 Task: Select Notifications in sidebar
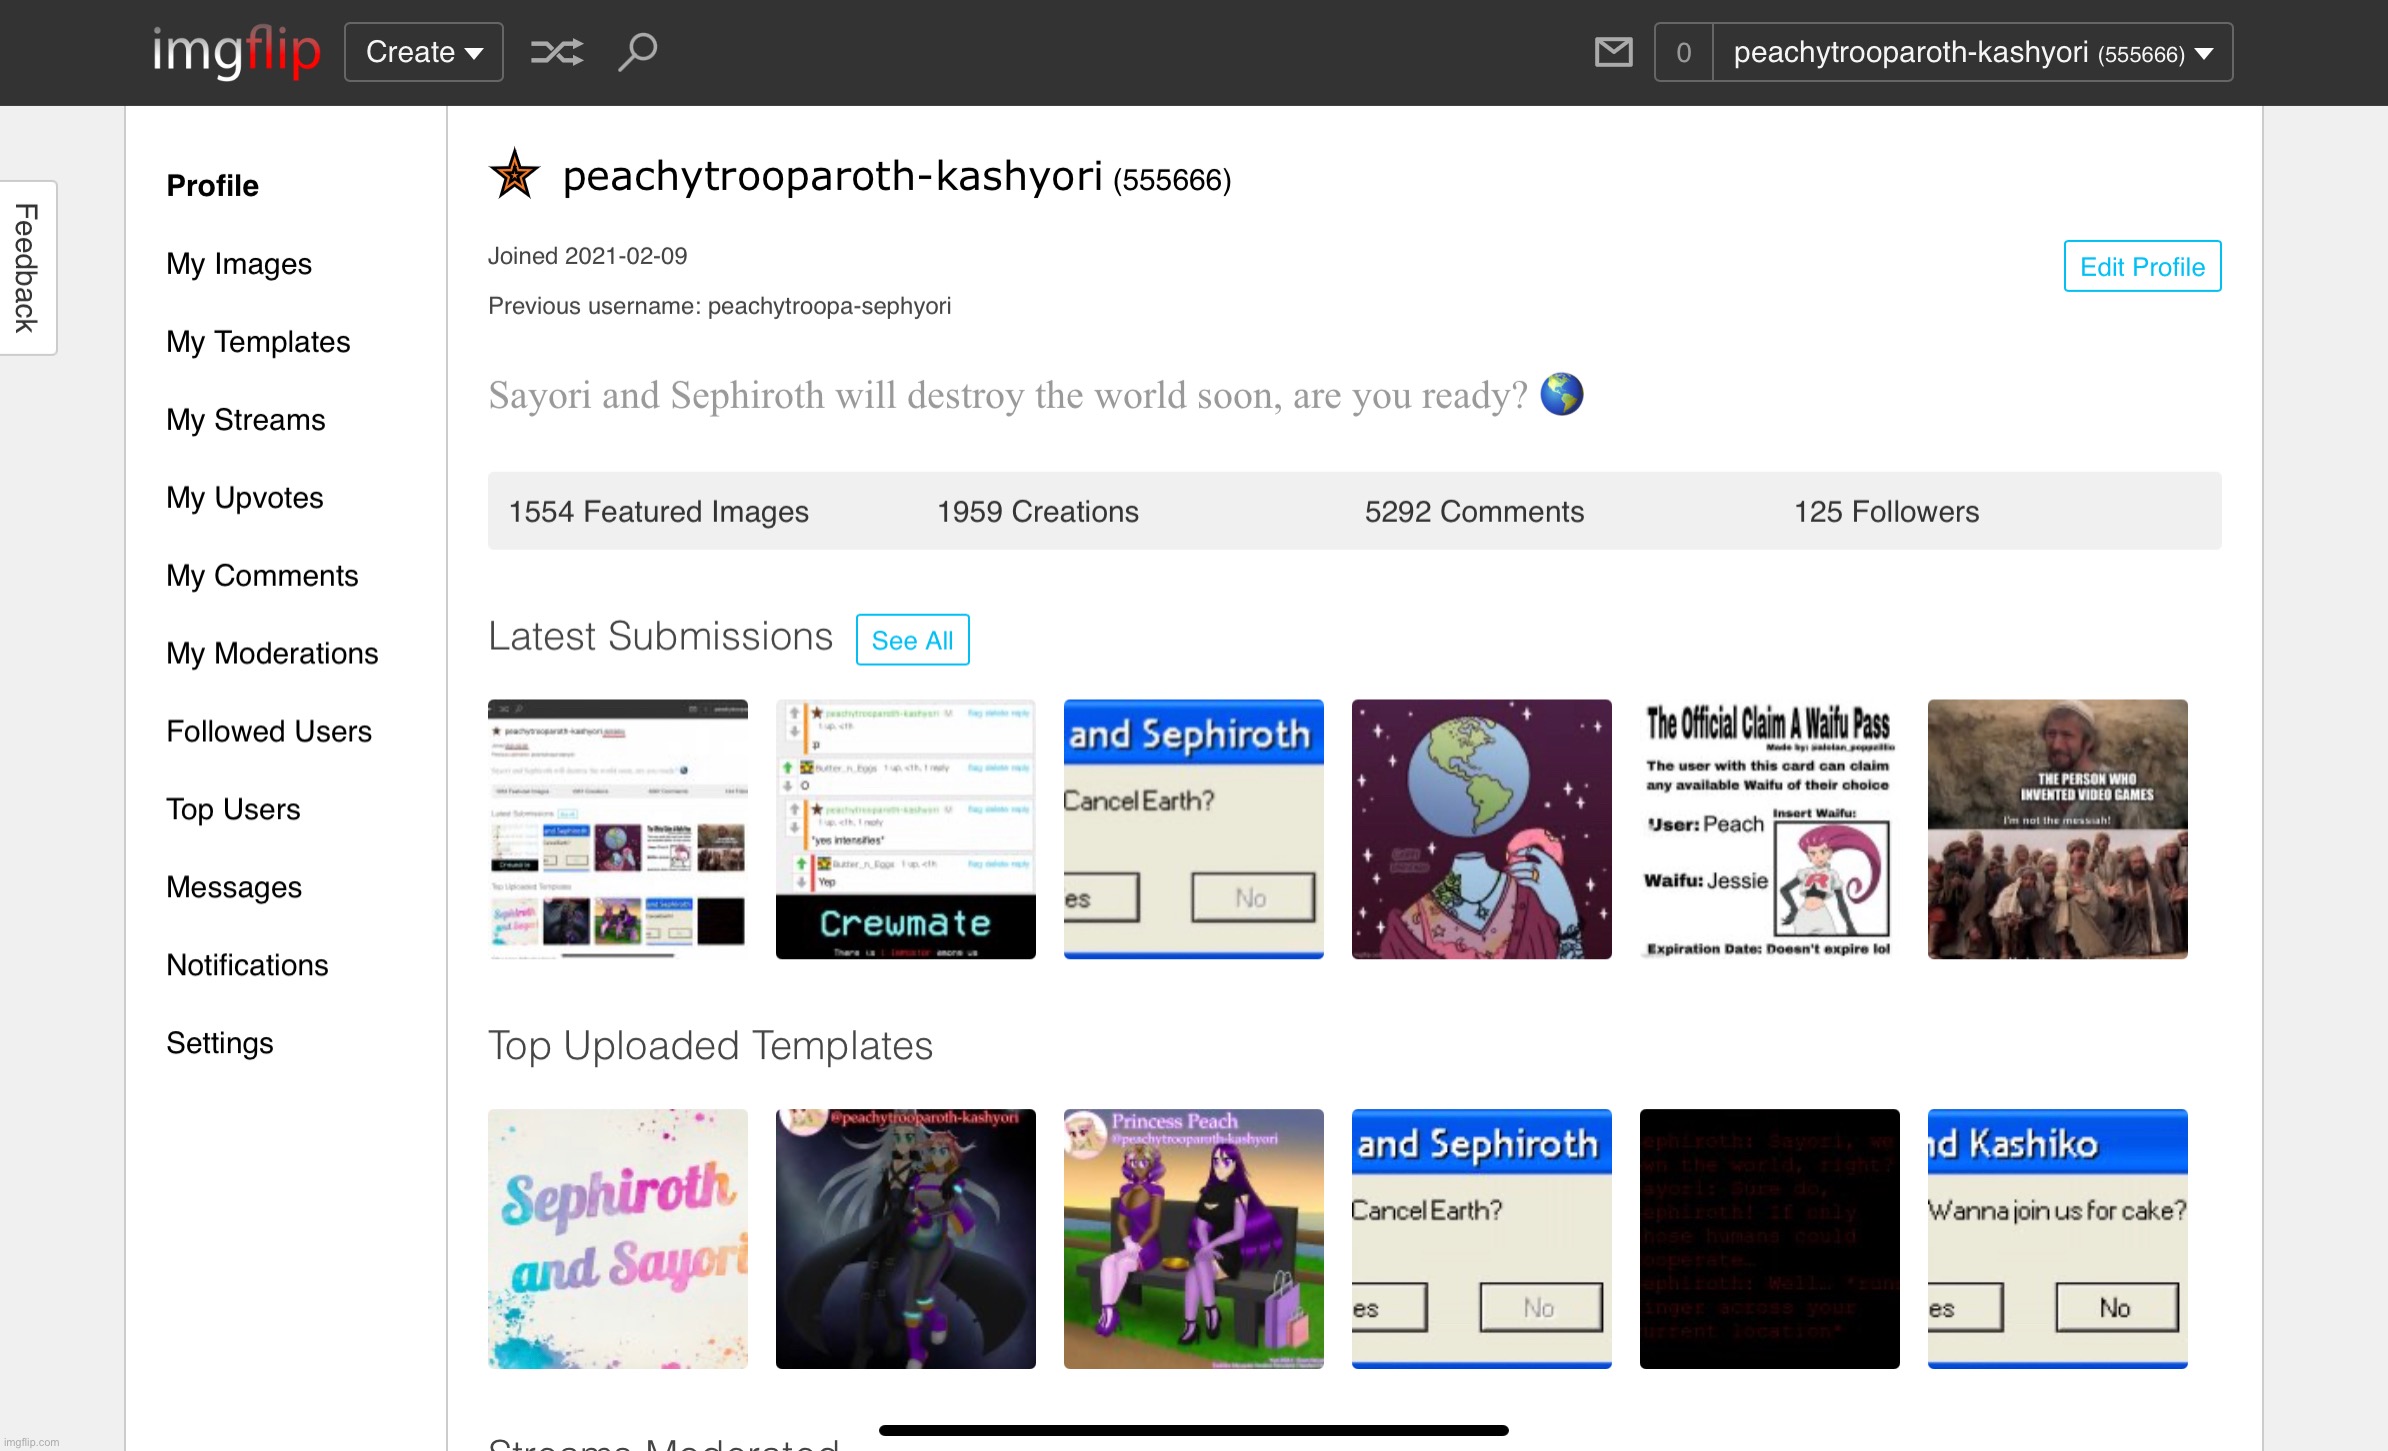click(x=247, y=965)
